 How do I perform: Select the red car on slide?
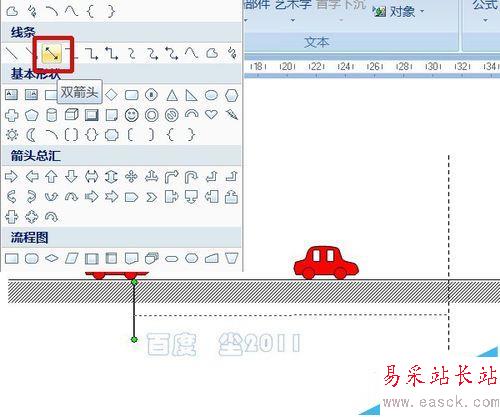(326, 263)
